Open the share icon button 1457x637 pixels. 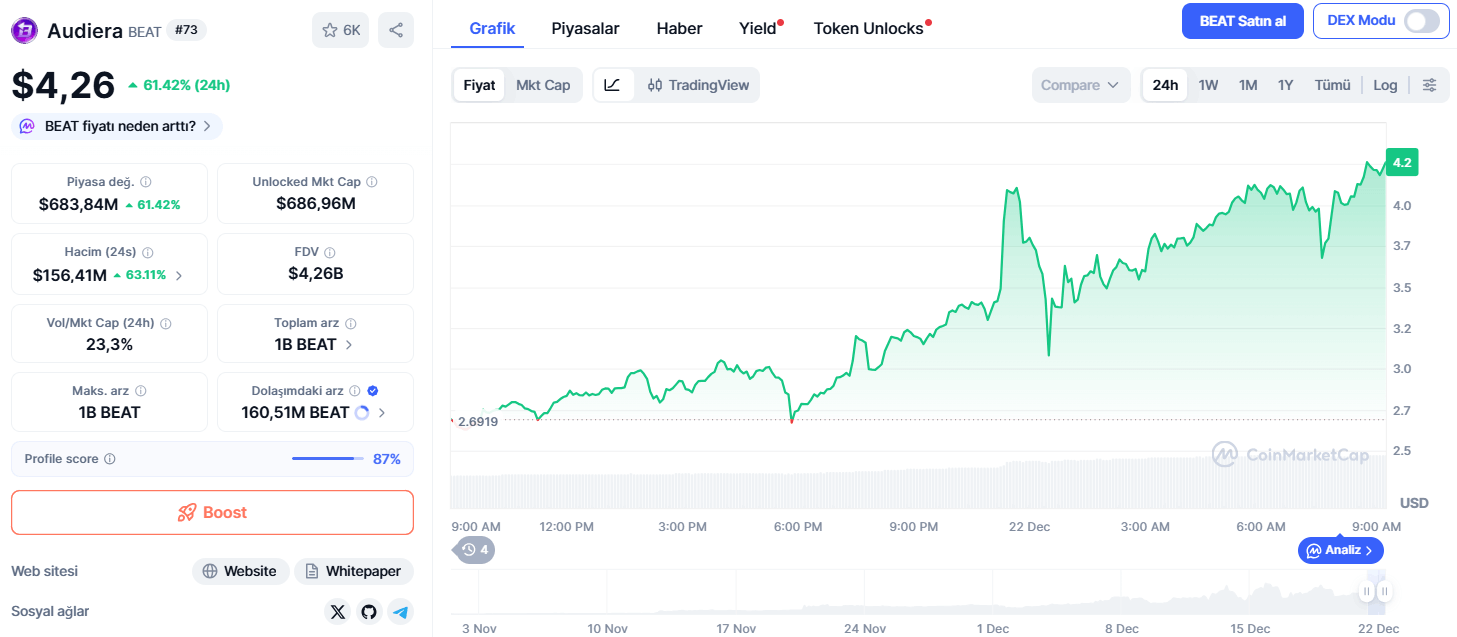pos(396,30)
